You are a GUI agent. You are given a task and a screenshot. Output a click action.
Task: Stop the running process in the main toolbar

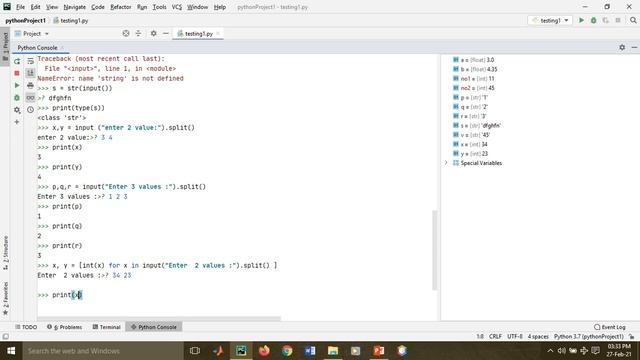coord(618,20)
